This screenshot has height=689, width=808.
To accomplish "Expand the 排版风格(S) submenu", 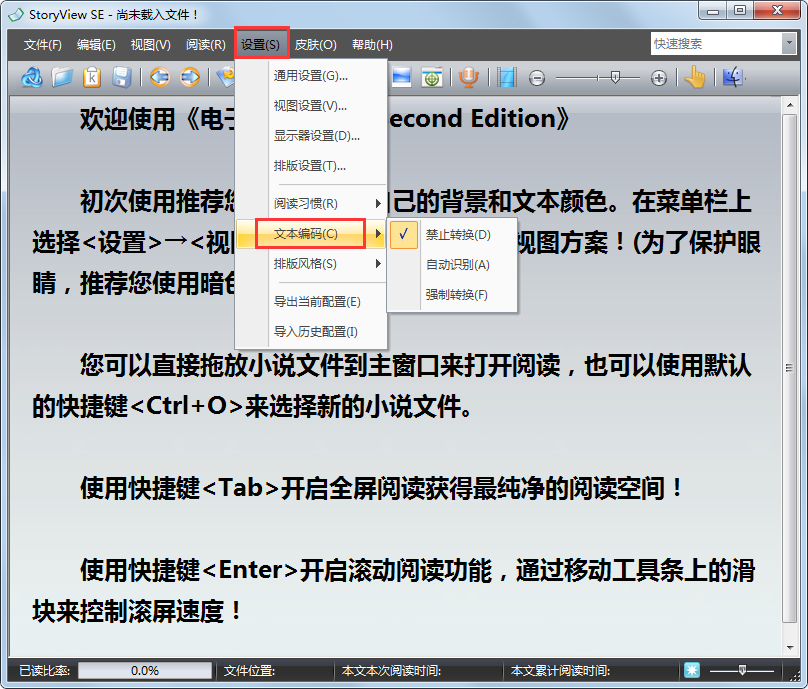I will point(290,265).
